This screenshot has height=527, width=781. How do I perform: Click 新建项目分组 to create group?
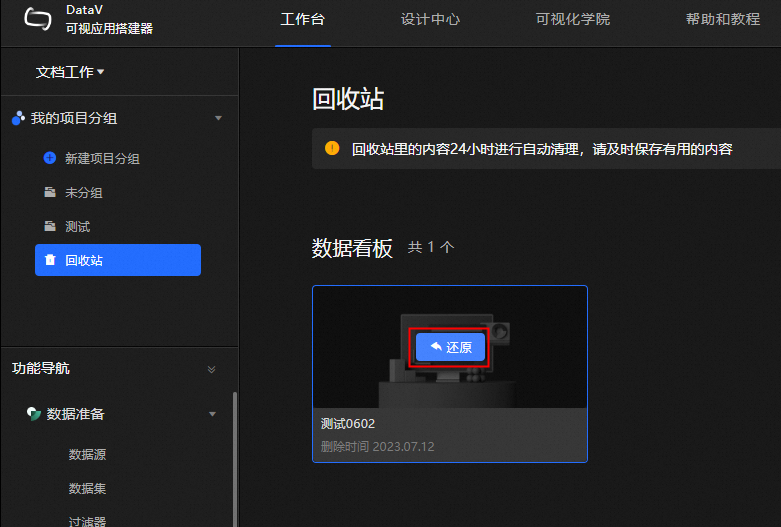pos(102,158)
